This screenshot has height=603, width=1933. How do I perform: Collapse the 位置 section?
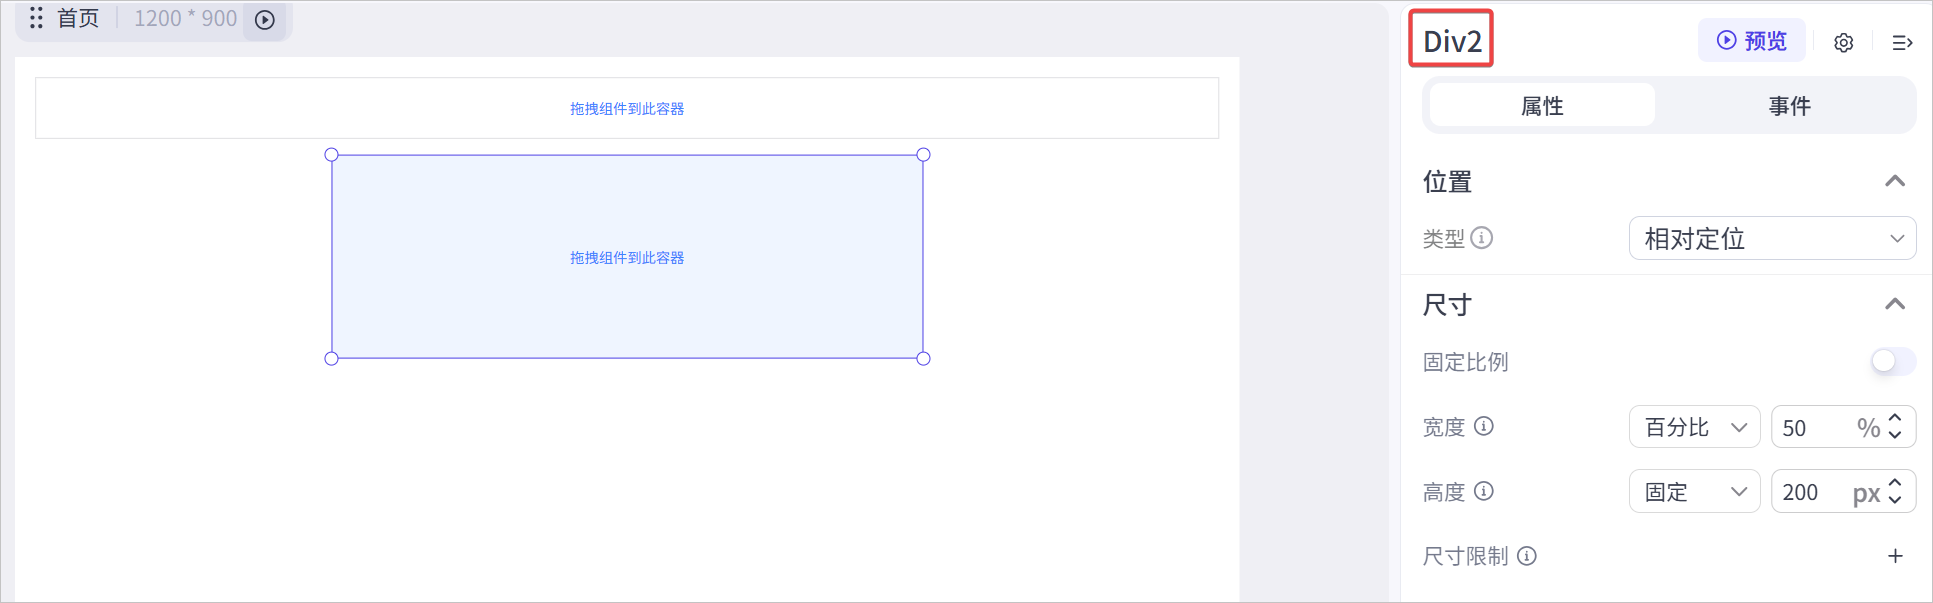(1894, 181)
